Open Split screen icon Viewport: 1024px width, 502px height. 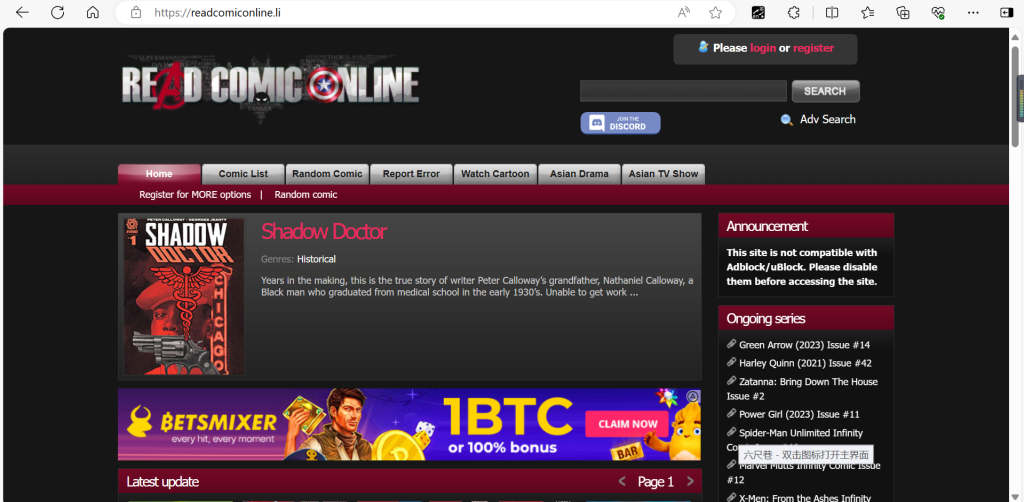coord(832,12)
